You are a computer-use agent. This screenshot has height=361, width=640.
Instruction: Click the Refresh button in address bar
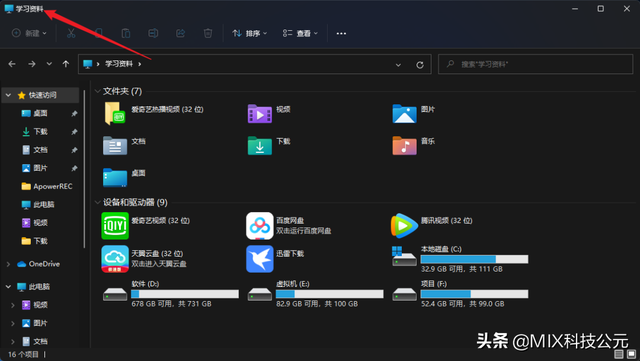420,65
